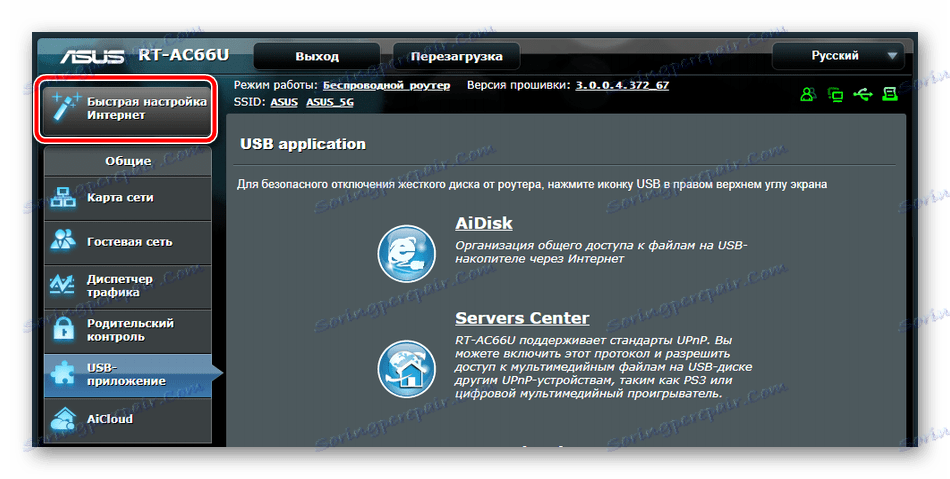950x479 pixels.
Task: Click the AiDisk description text
Action: [x=601, y=252]
